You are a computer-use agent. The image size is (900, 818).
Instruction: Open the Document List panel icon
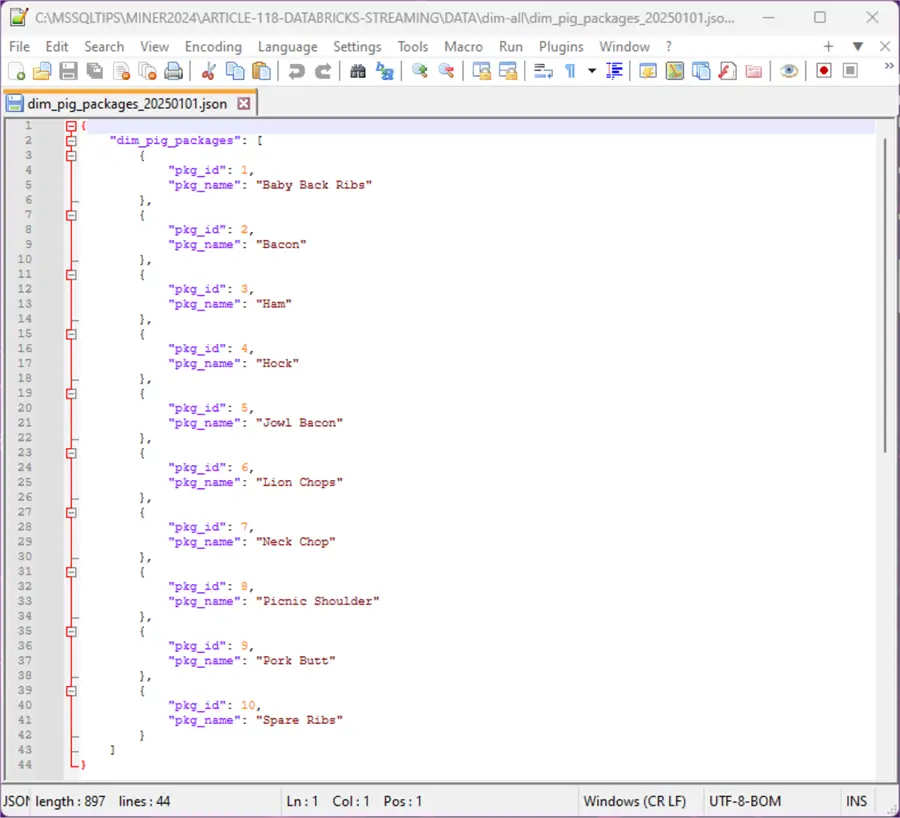coord(701,71)
